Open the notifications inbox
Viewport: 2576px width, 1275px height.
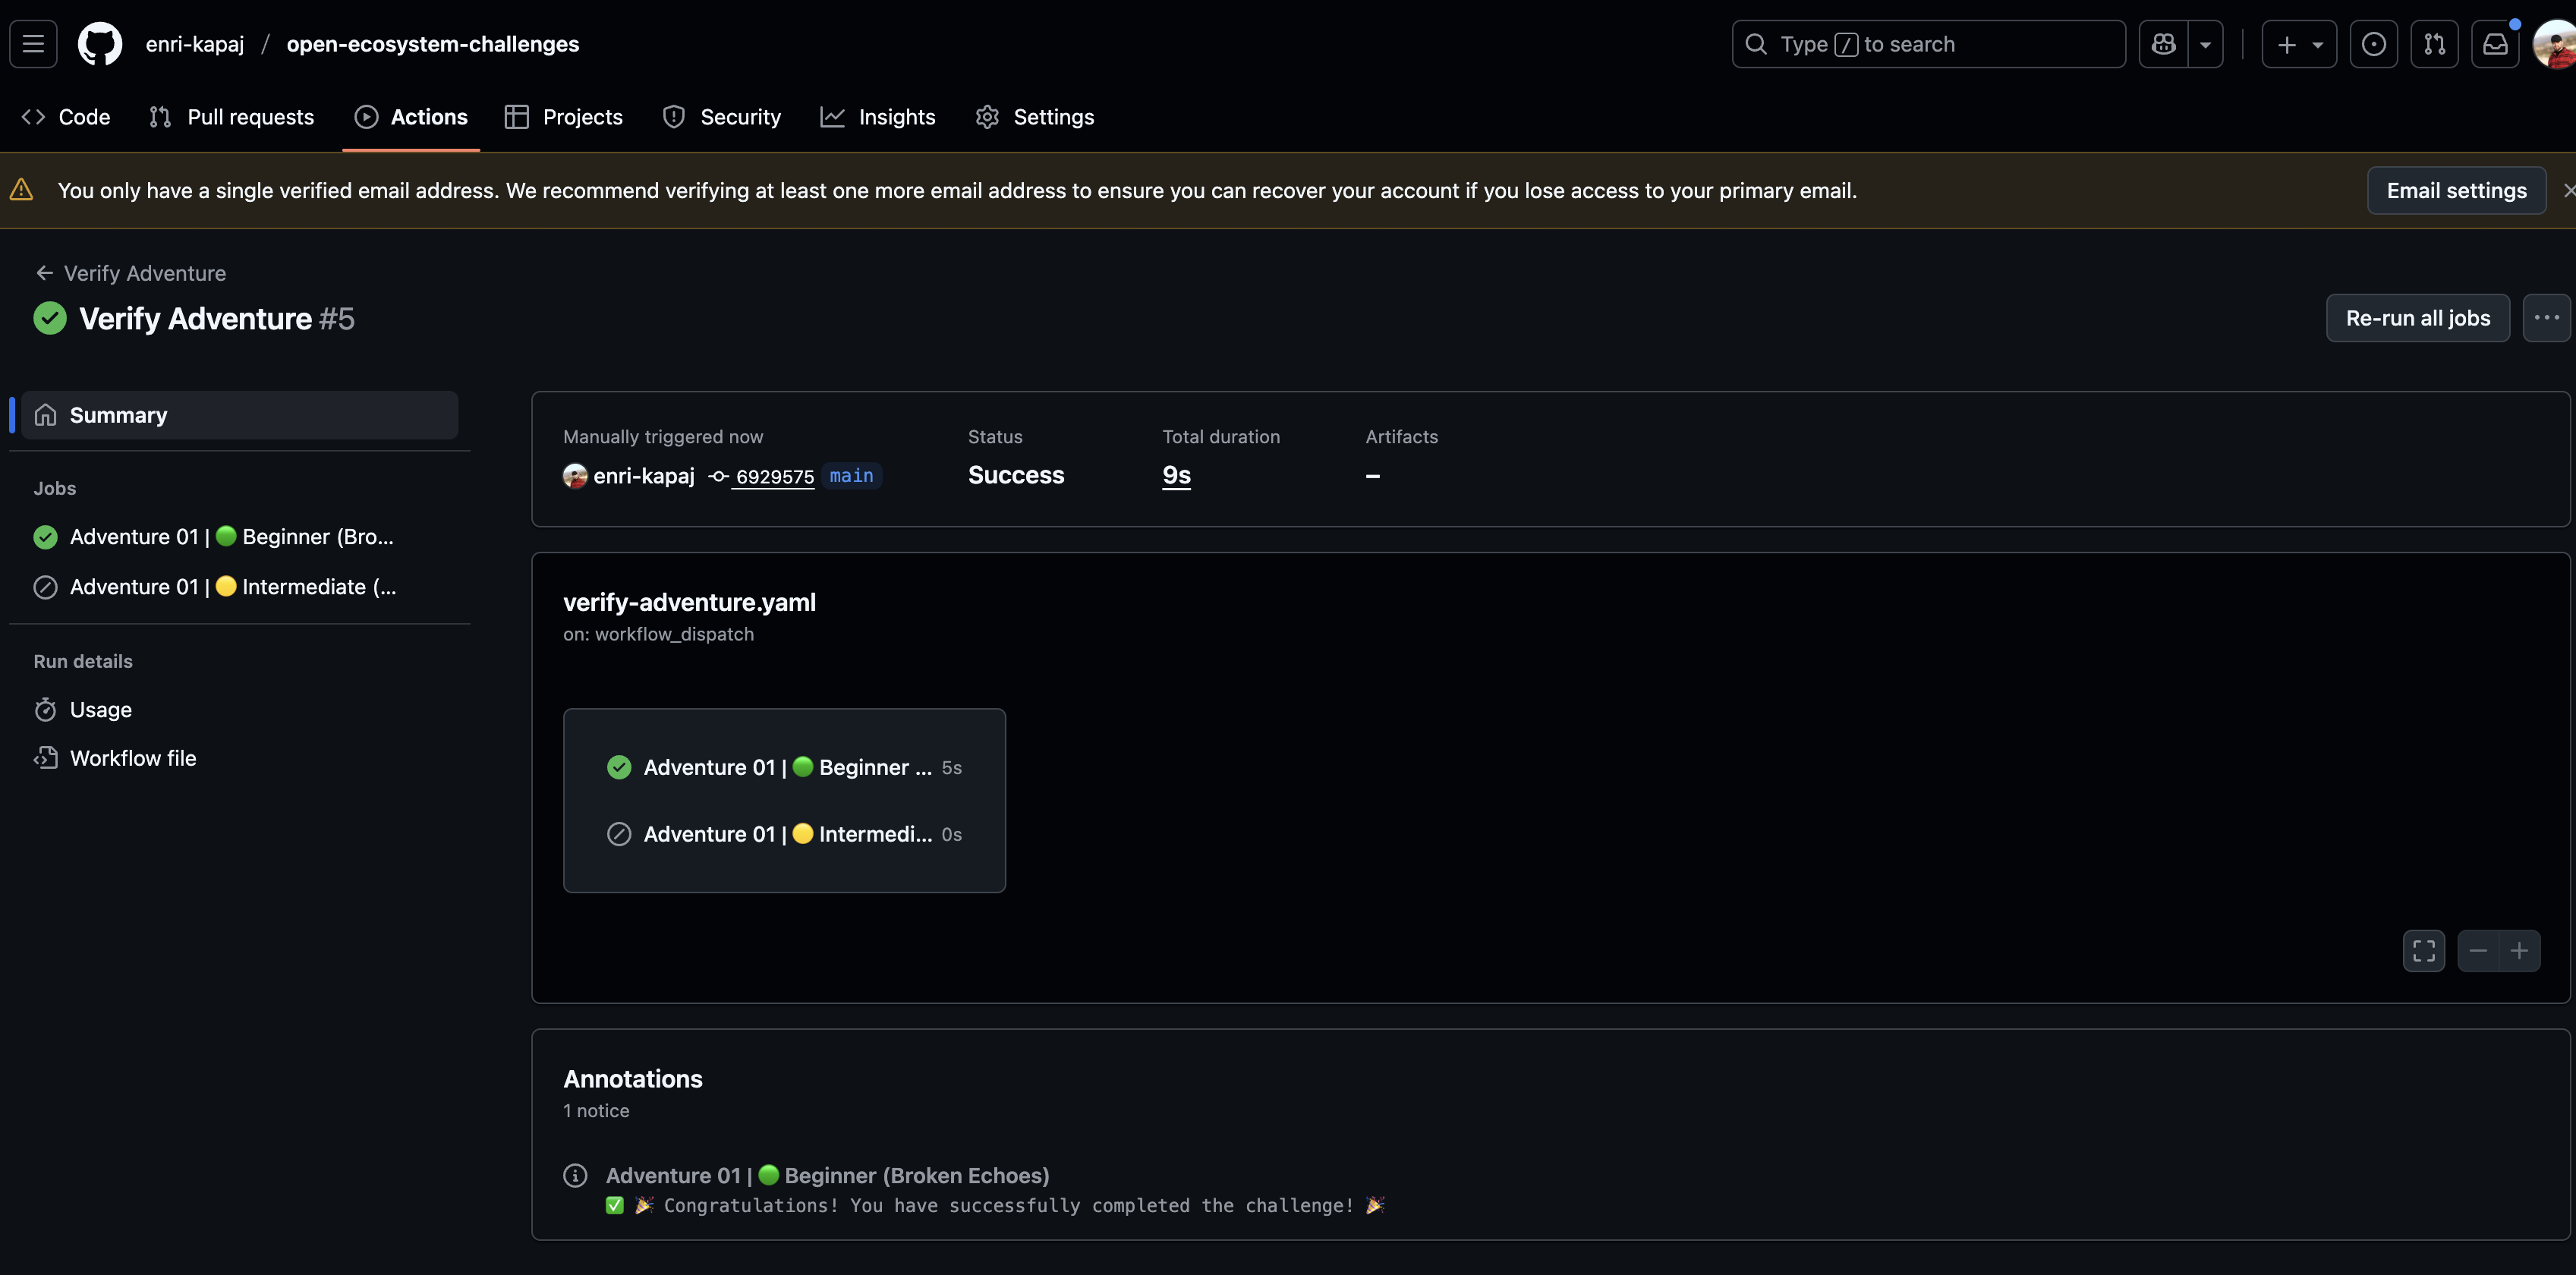click(2495, 44)
